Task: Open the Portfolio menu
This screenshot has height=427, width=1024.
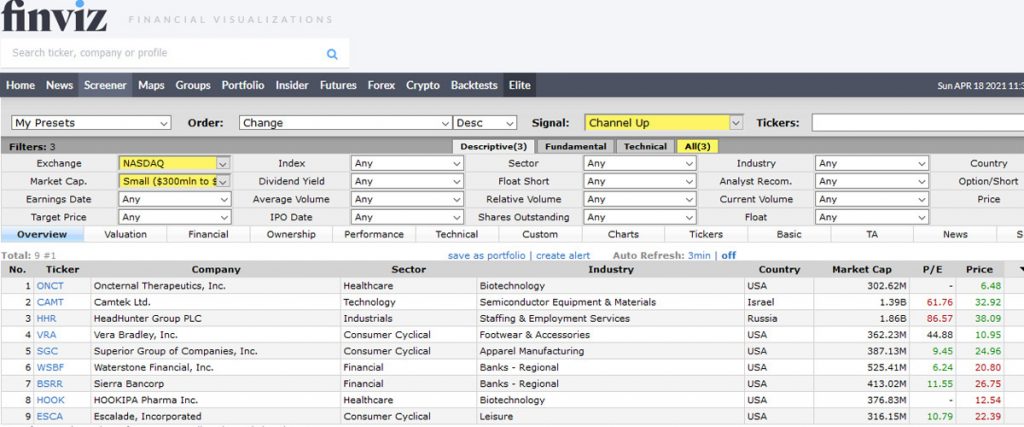Action: 243,86
